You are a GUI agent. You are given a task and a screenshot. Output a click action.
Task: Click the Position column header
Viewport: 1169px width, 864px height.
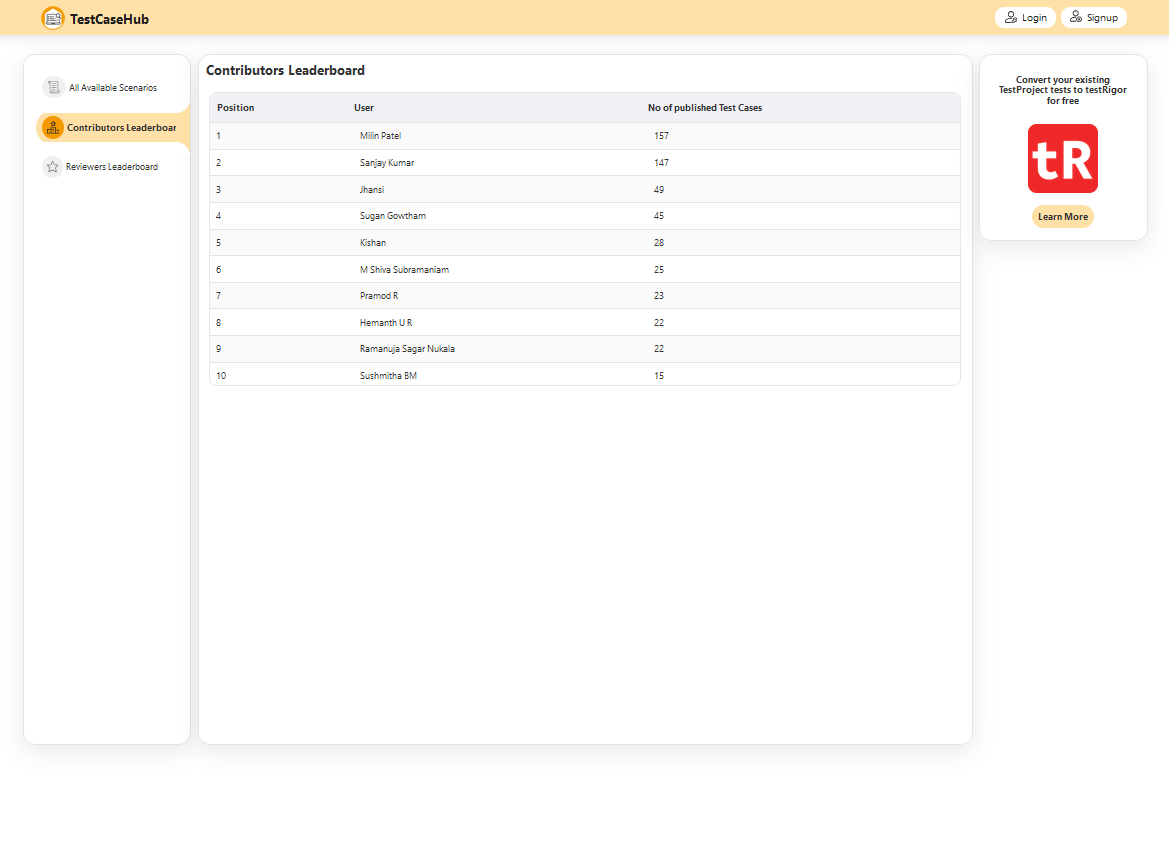click(236, 107)
